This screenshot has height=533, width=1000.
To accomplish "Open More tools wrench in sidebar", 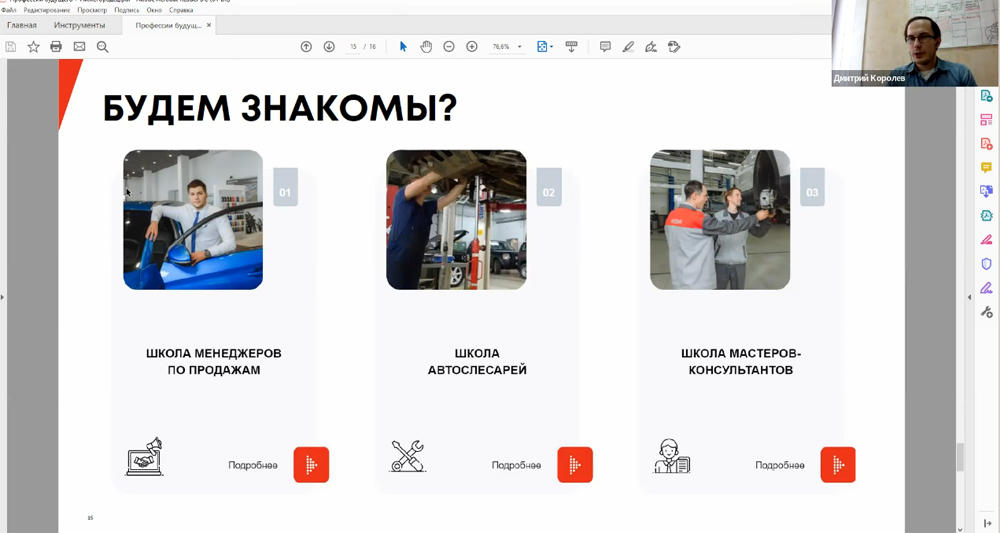I will [986, 312].
